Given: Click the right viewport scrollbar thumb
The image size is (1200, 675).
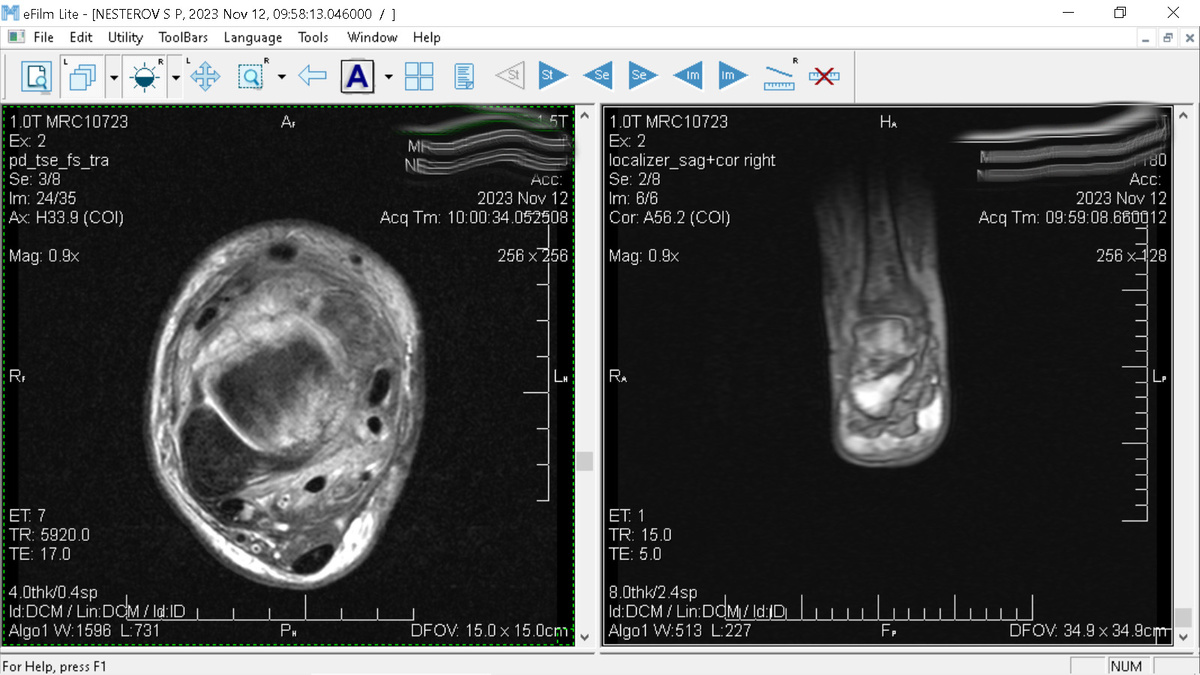Looking at the screenshot, I should [x=1184, y=618].
